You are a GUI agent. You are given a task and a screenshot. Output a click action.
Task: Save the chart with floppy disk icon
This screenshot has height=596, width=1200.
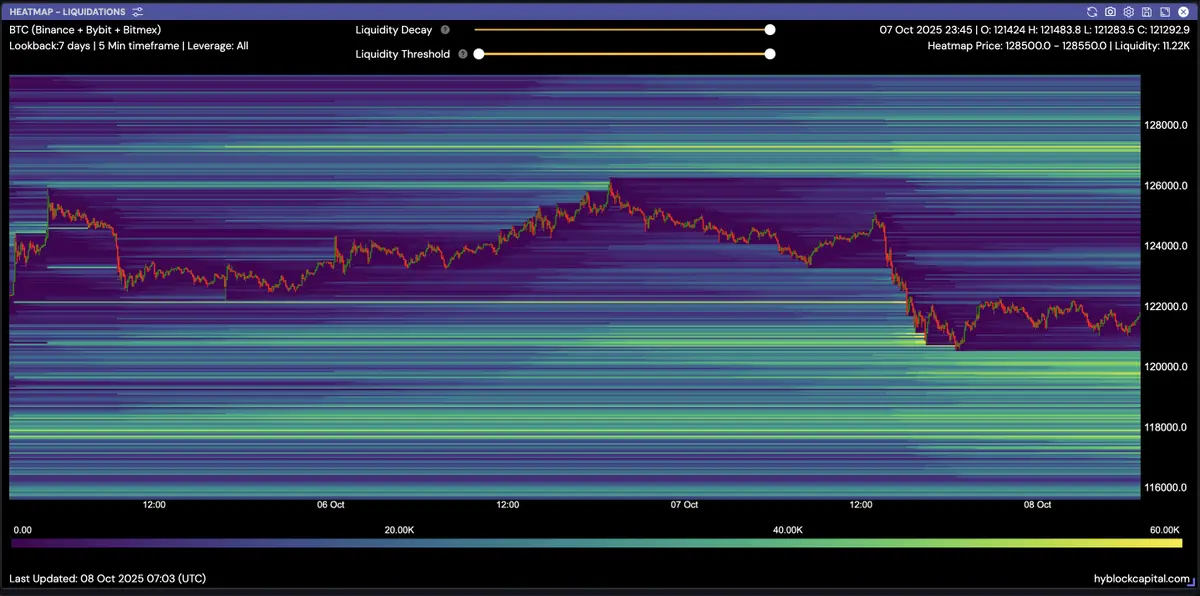[1146, 11]
